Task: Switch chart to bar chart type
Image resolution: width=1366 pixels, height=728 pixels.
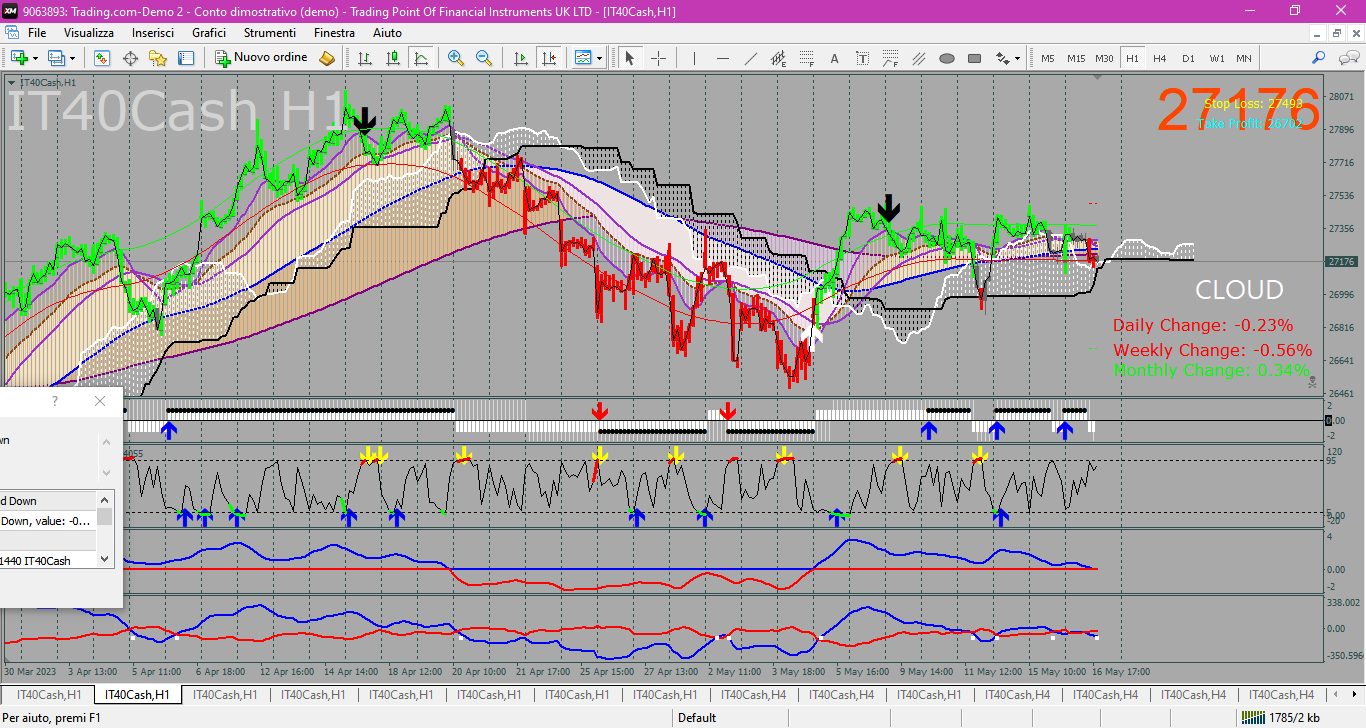Action: point(365,58)
